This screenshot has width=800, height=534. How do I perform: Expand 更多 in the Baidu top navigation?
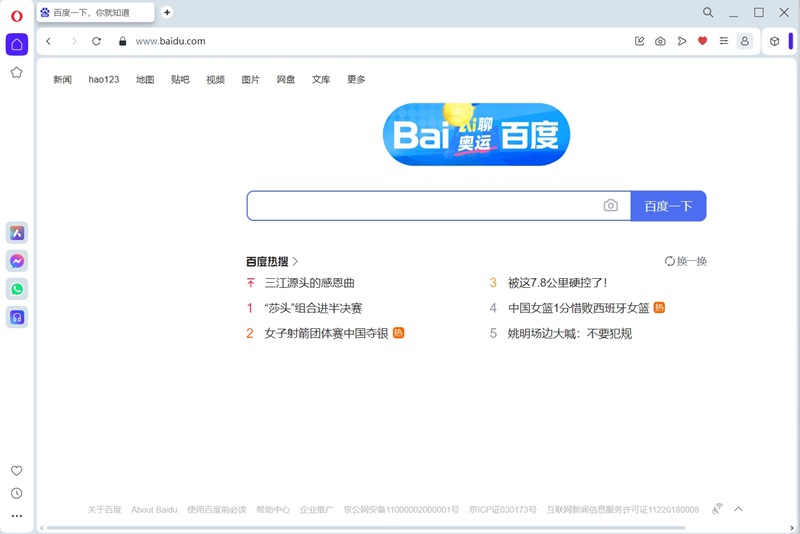click(x=356, y=80)
